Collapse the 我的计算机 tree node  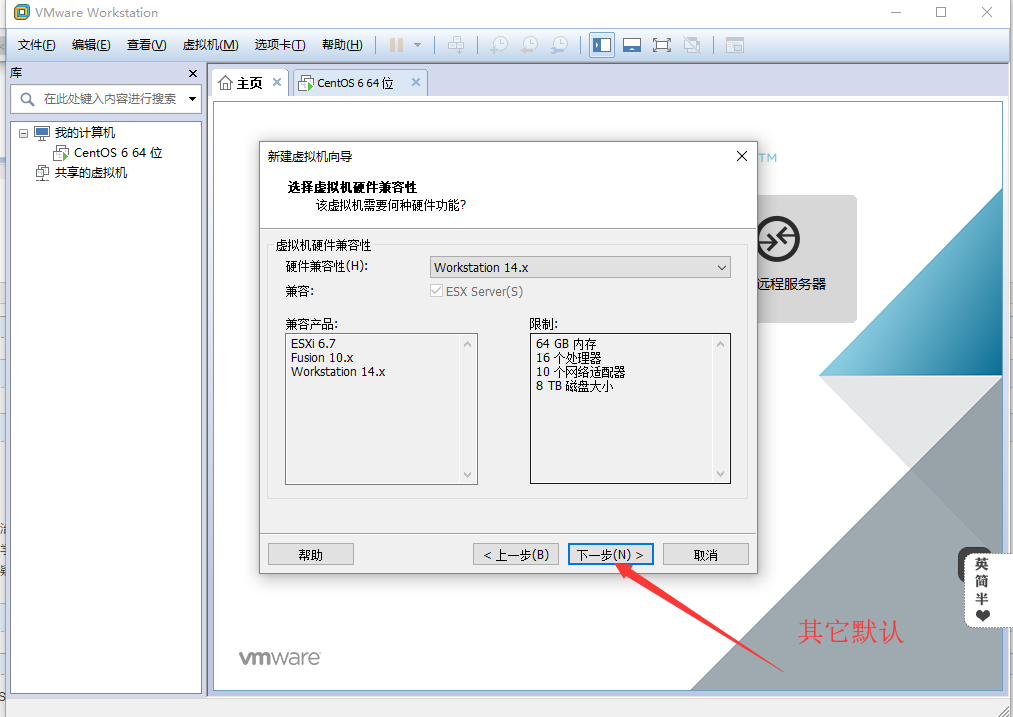[23, 133]
